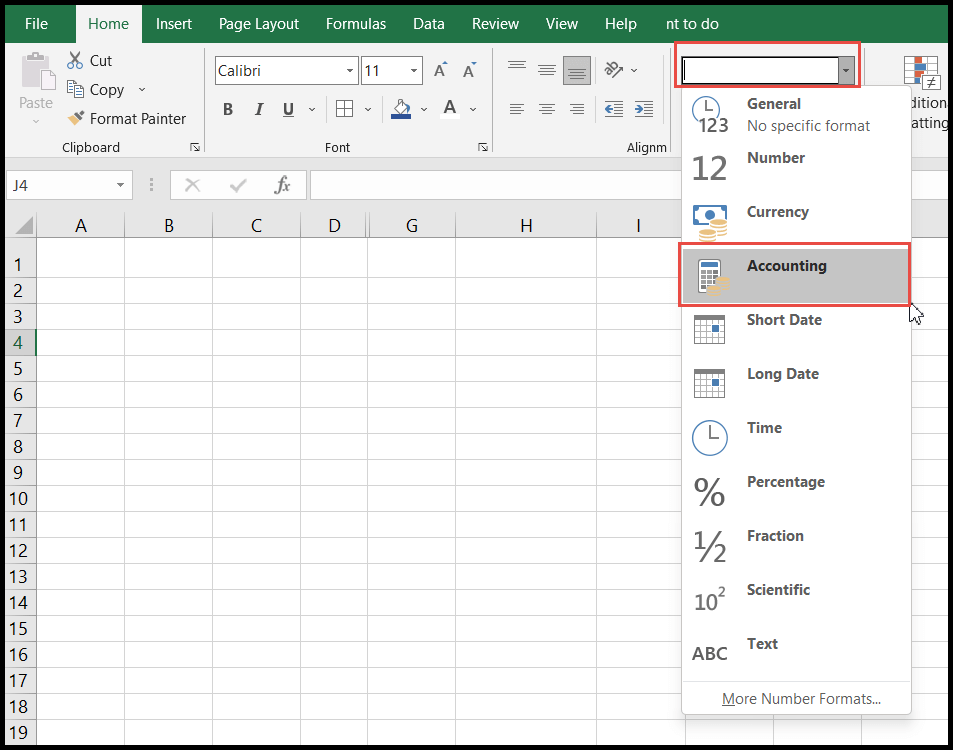Open the Review ribbon tab

point(495,23)
